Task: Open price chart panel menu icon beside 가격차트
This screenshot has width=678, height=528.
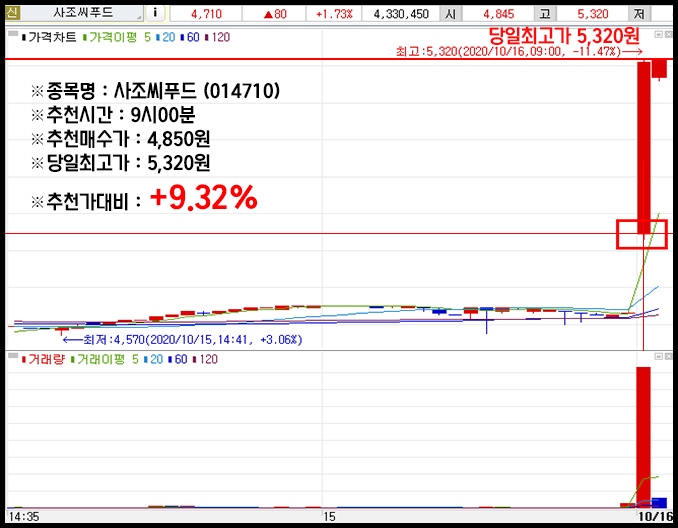Action: tap(13, 33)
